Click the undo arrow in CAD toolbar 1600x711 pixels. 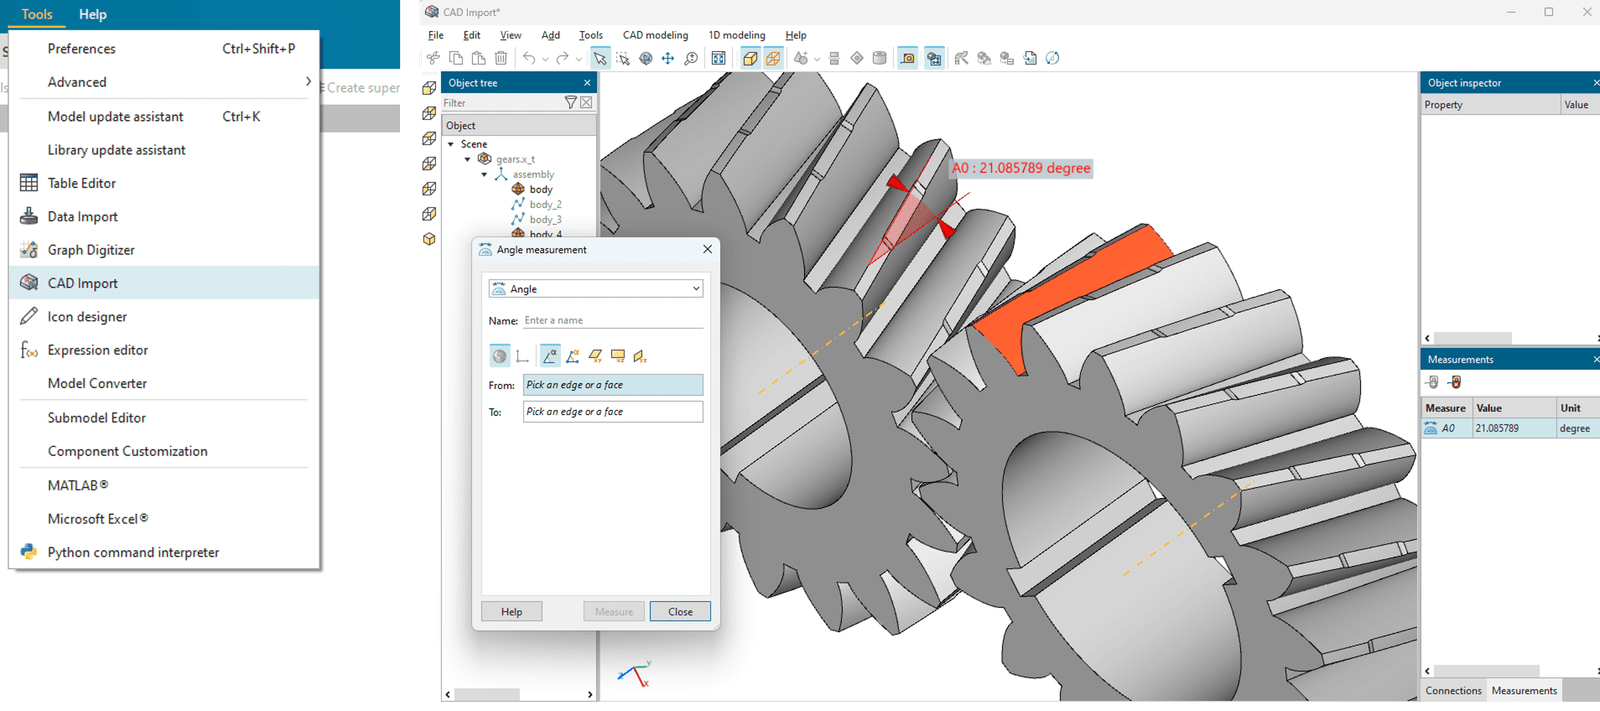point(529,58)
